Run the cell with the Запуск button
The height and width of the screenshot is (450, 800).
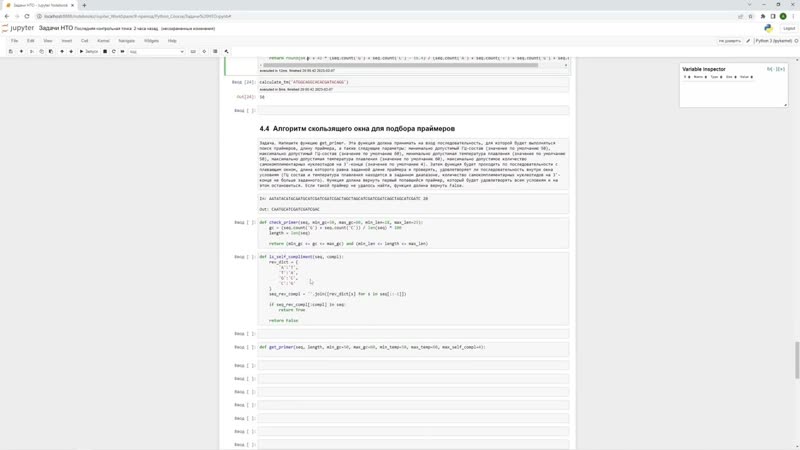pos(89,52)
